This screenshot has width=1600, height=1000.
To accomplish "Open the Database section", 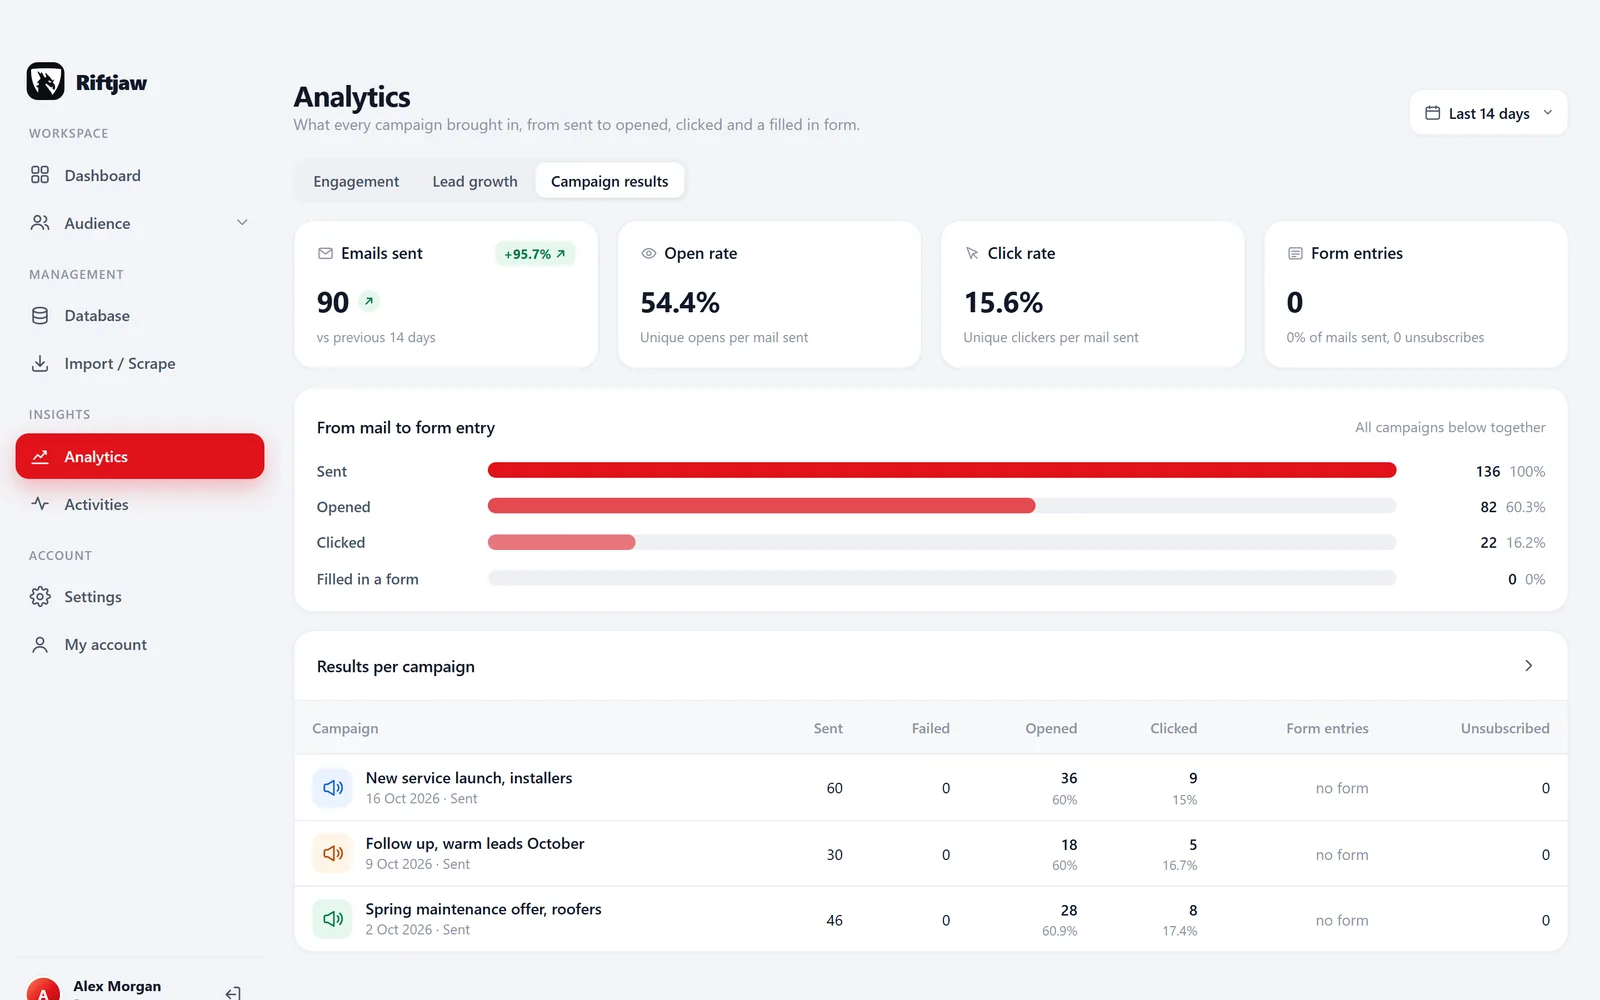I will (x=140, y=316).
